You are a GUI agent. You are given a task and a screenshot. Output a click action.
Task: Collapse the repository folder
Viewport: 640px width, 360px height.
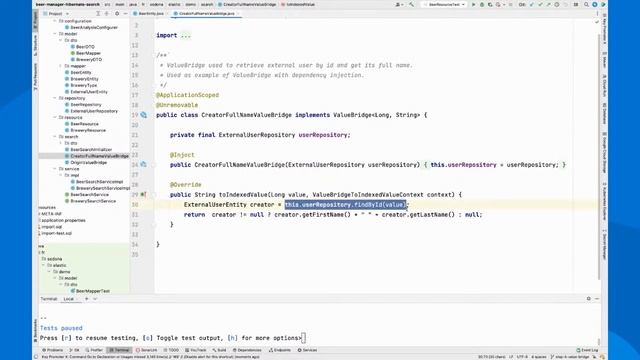[x=56, y=98]
